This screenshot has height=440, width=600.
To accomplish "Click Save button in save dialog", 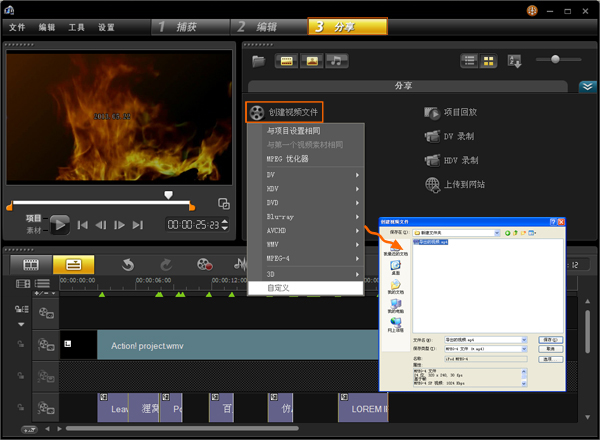I will point(550,340).
